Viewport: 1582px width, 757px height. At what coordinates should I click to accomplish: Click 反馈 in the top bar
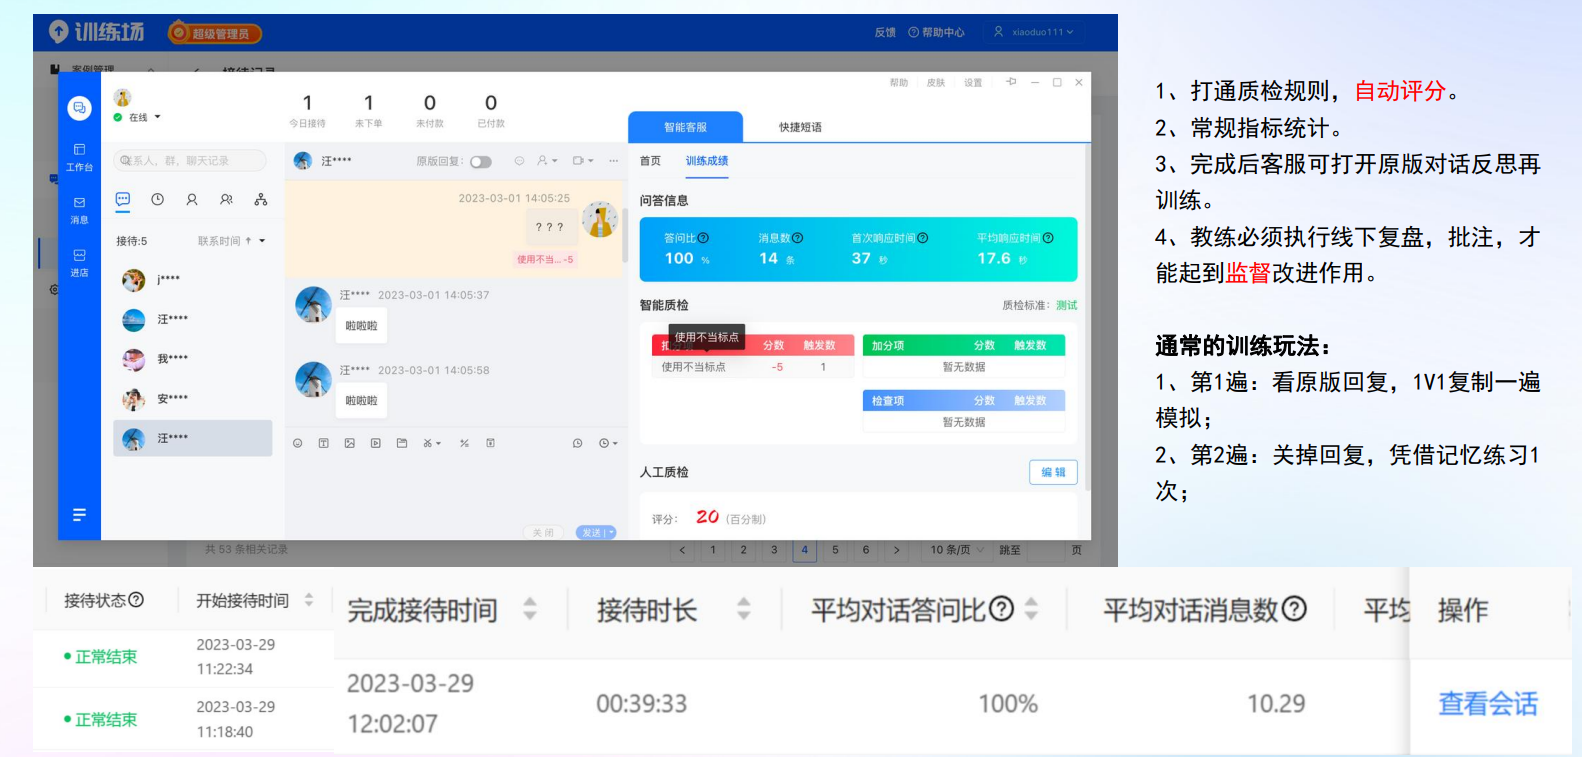click(885, 32)
